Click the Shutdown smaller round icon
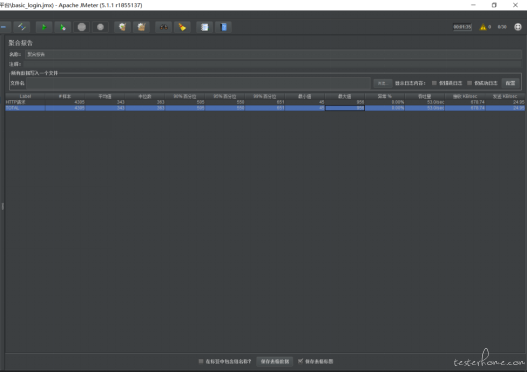 click(100, 27)
